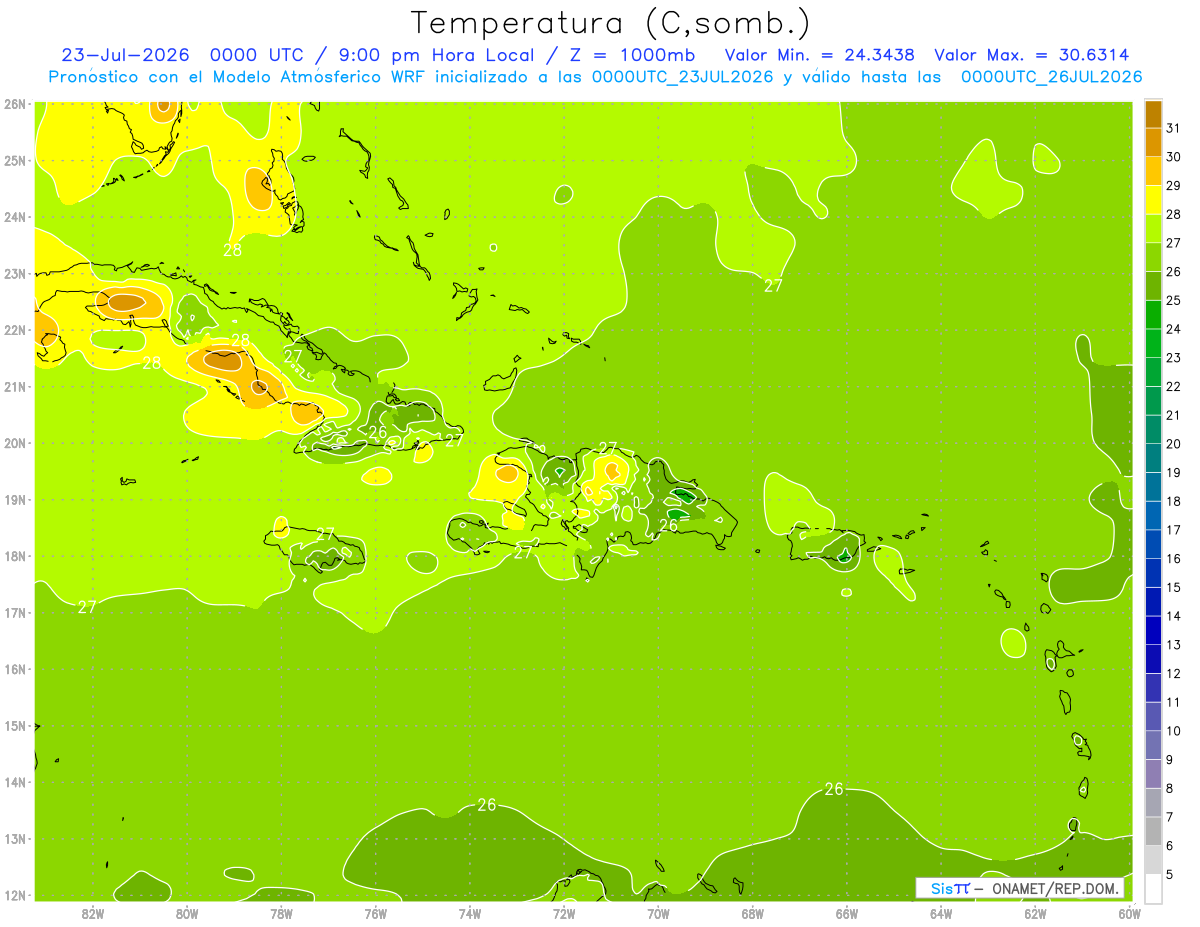Click the 18N latitude axis label

pyautogui.click(x=15, y=556)
